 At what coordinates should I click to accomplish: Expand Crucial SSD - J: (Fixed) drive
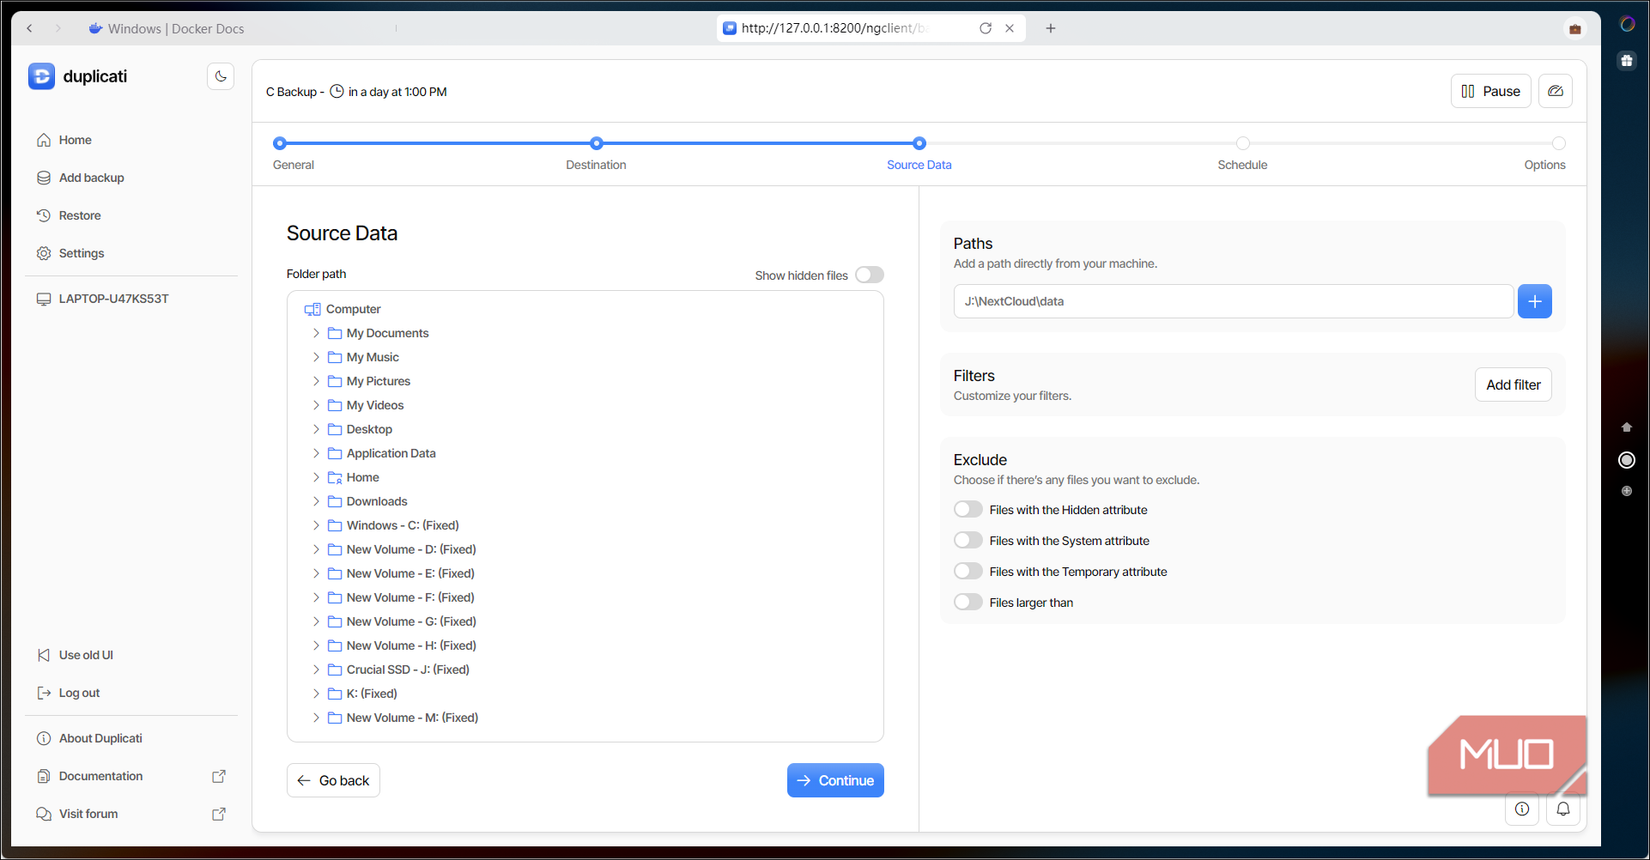pos(316,669)
